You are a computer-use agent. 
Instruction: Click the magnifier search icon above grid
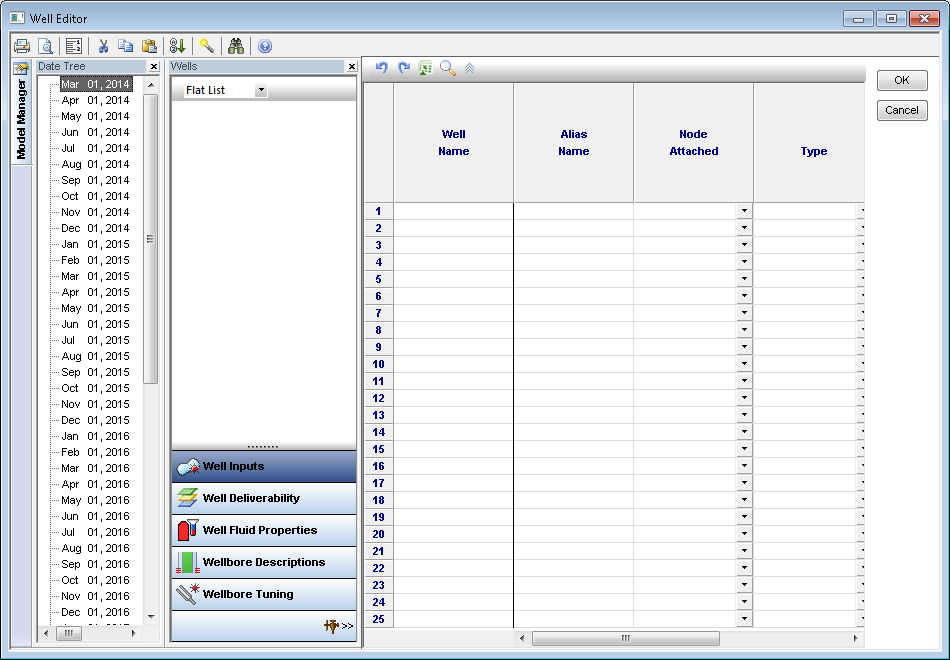447,68
